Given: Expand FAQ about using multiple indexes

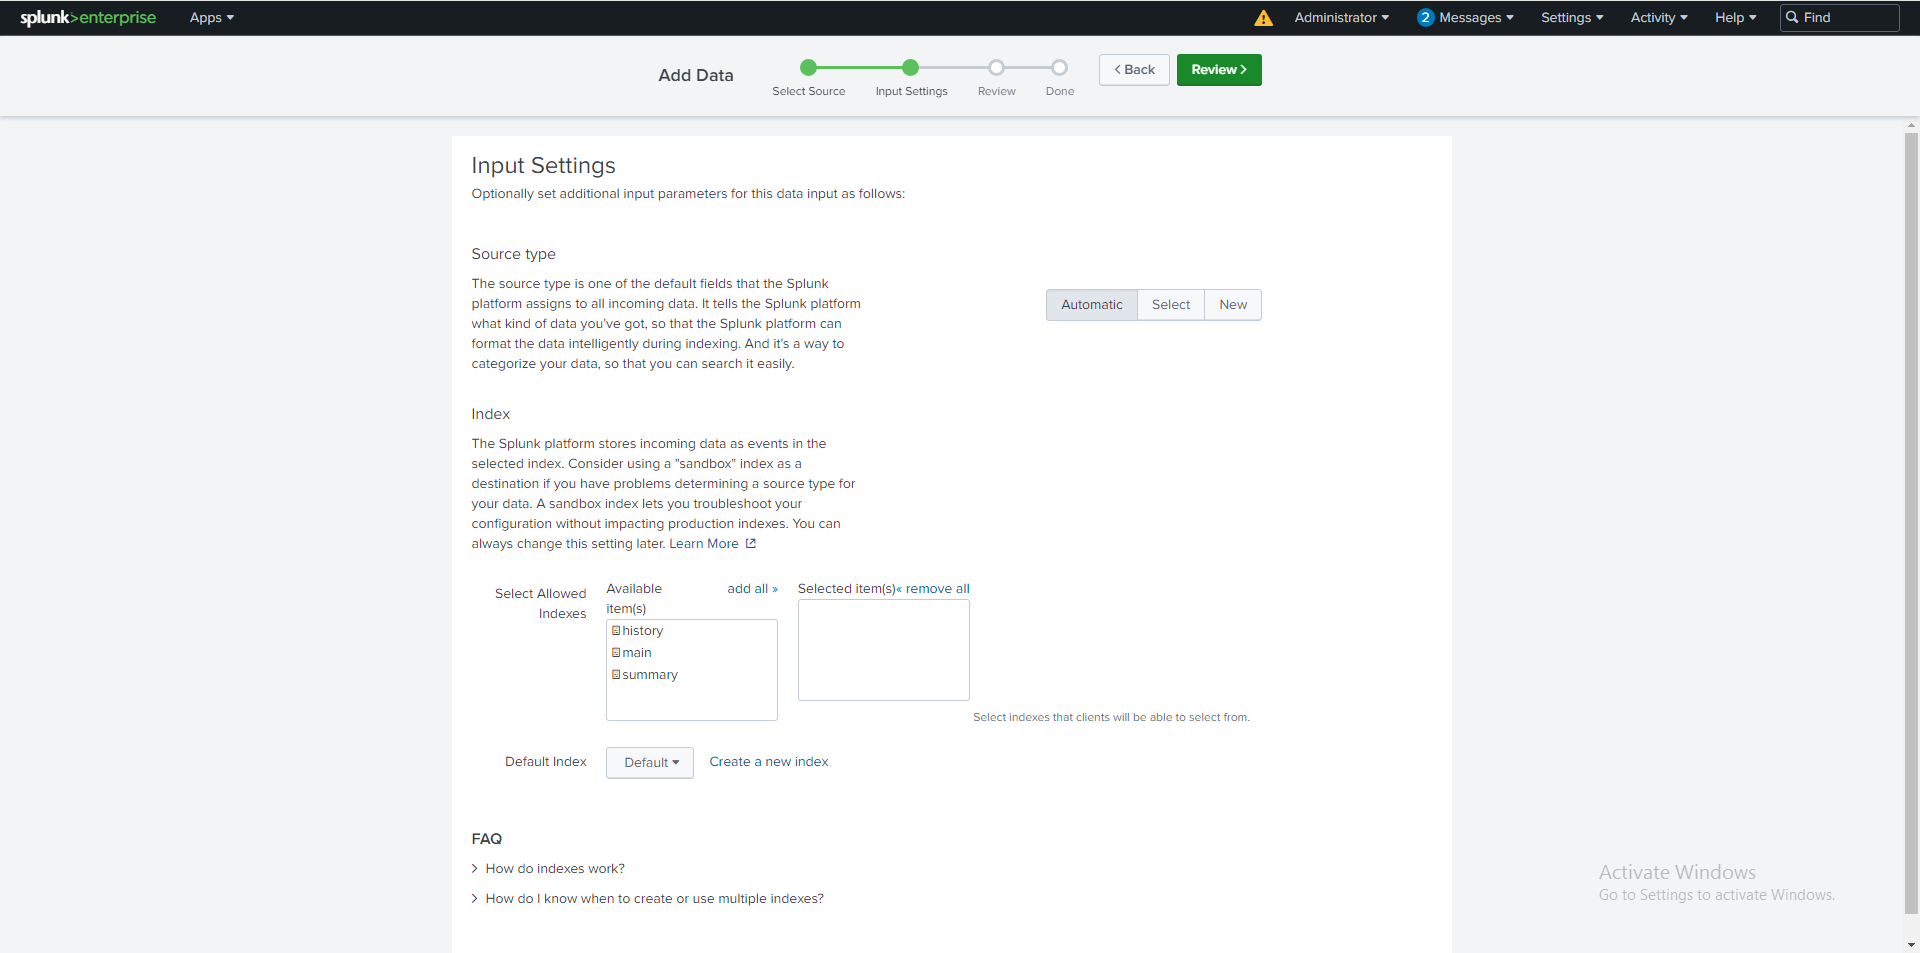Looking at the screenshot, I should 654,899.
